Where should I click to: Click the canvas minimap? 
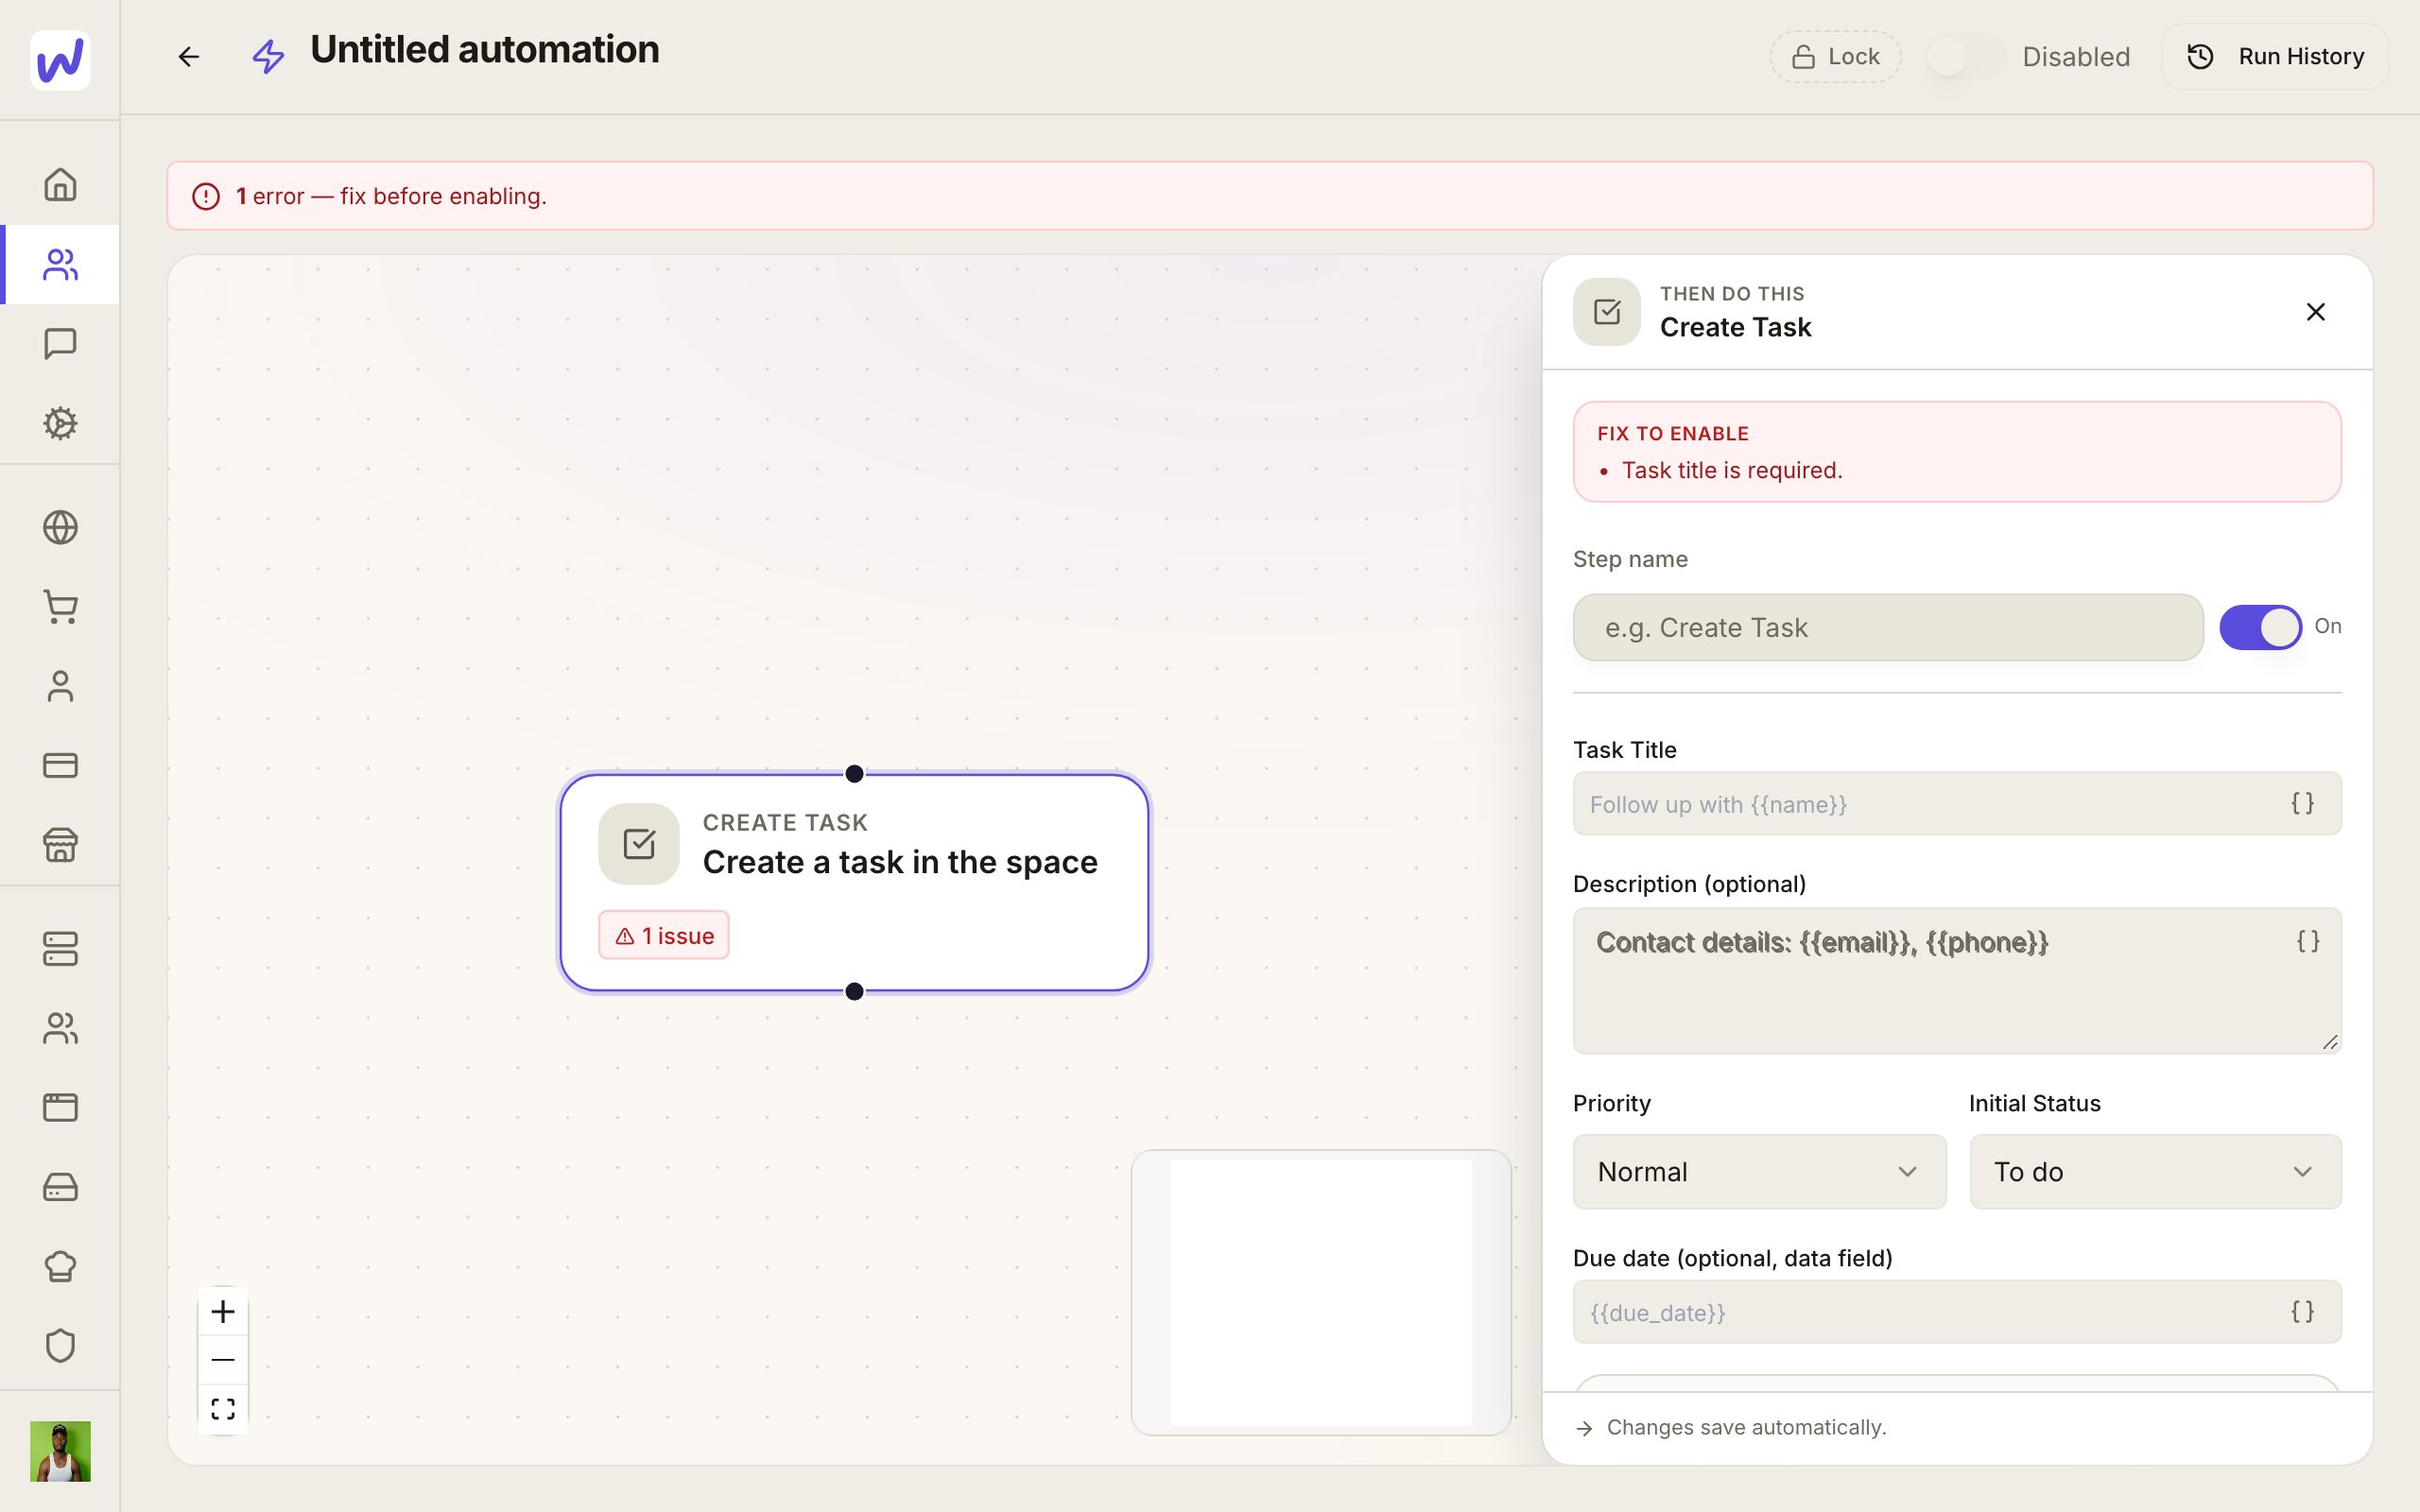point(1321,1292)
